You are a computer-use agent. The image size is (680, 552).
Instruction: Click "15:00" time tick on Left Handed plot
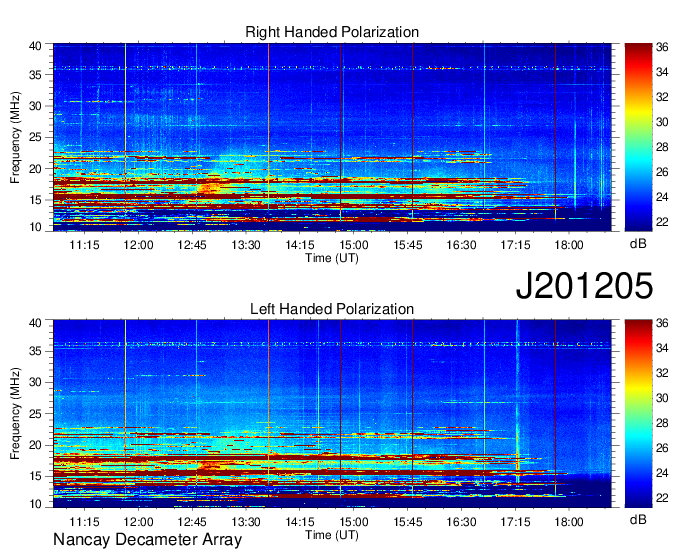[x=353, y=522]
